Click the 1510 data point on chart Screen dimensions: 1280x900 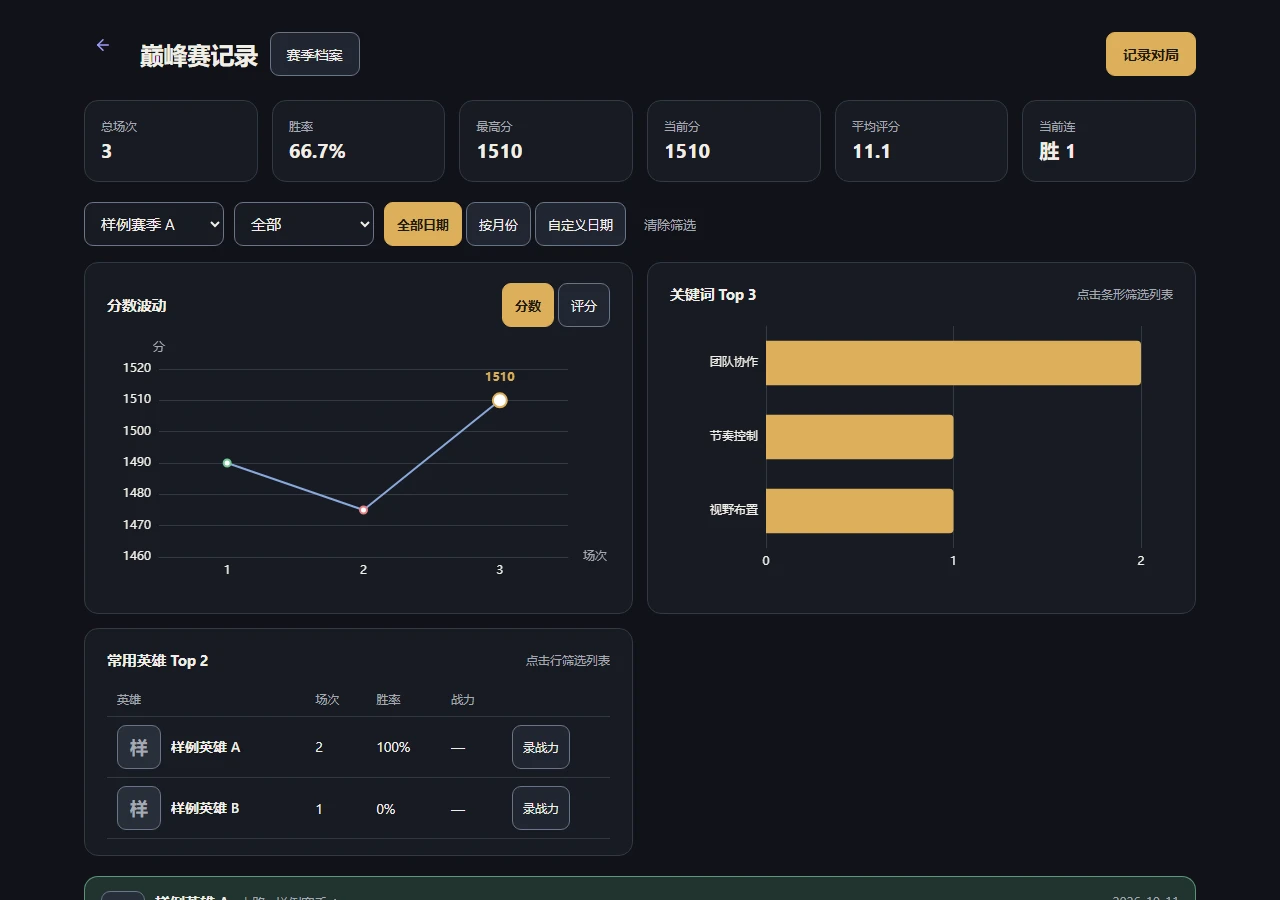pyautogui.click(x=500, y=400)
